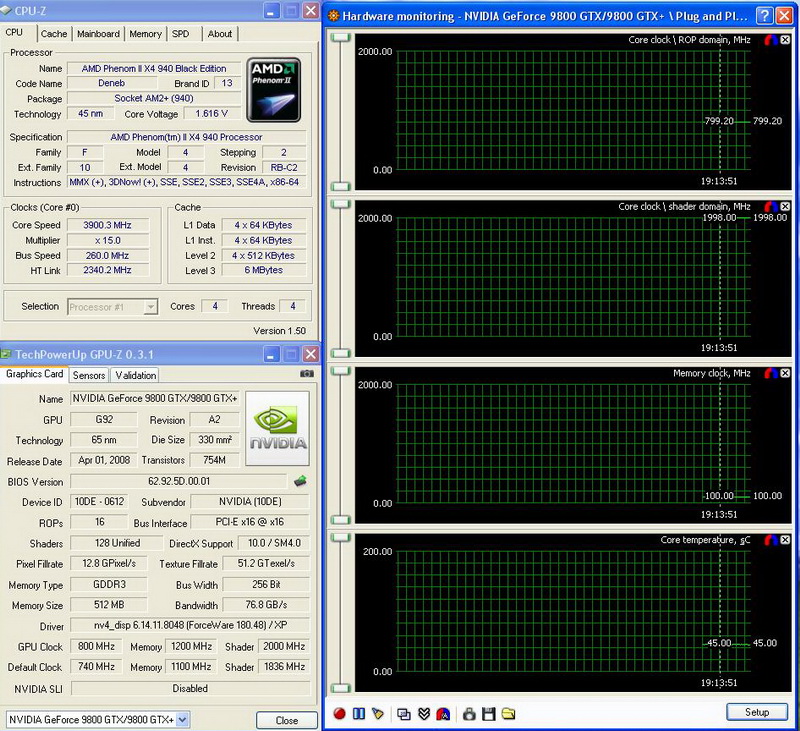The width and height of the screenshot is (800, 731).
Task: Click the Default Clock 740 MHz field
Action: click(96, 667)
